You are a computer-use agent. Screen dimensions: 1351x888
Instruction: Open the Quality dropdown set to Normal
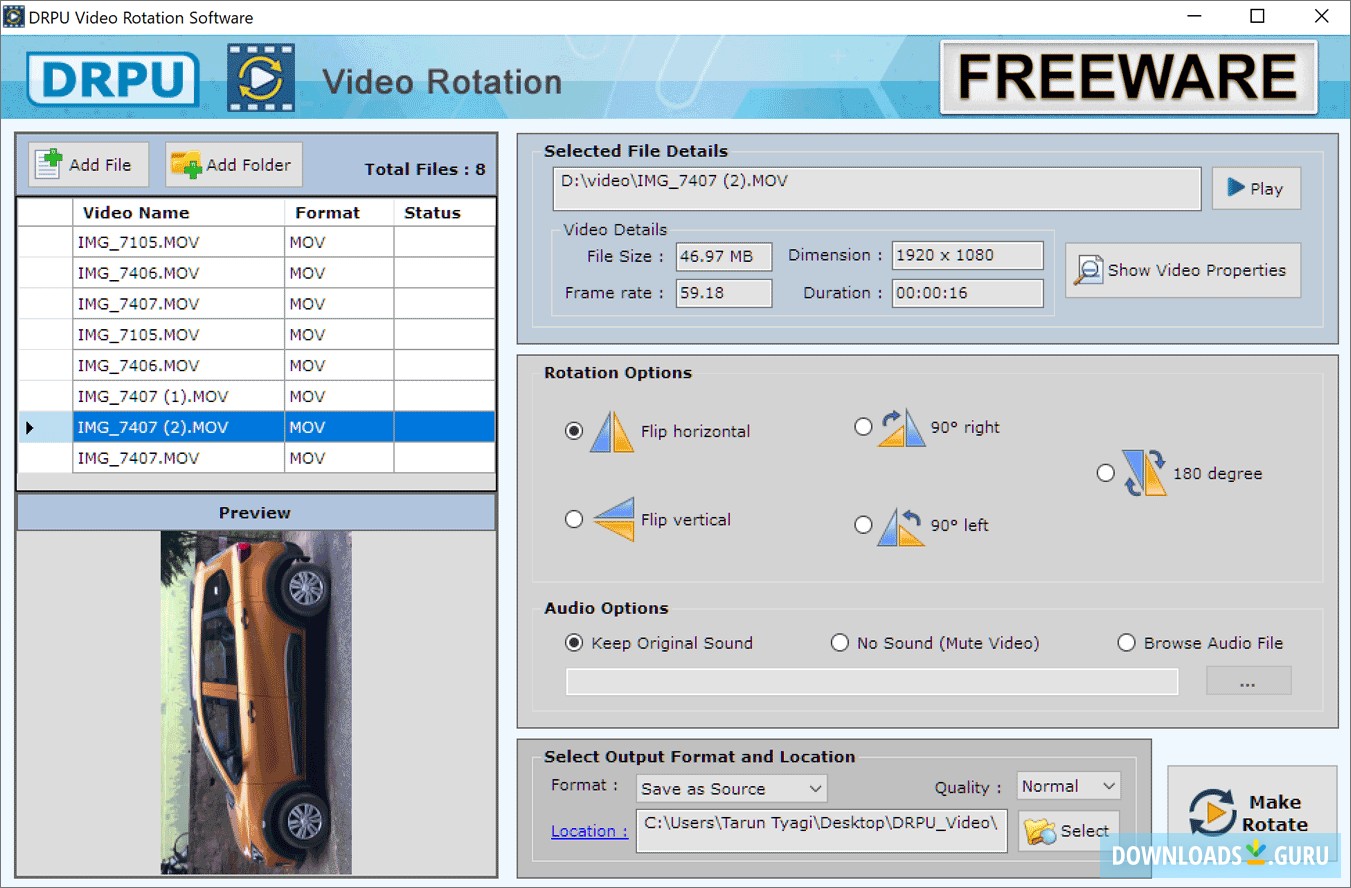click(x=1068, y=786)
